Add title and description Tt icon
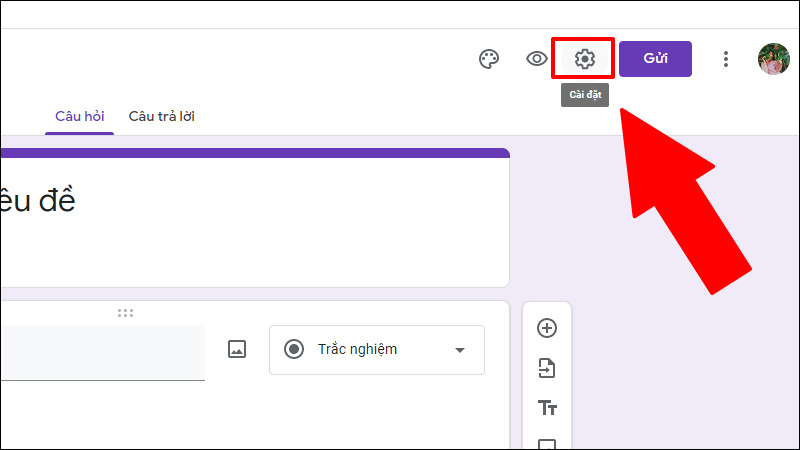Image resolution: width=800 pixels, height=450 pixels. (x=547, y=408)
